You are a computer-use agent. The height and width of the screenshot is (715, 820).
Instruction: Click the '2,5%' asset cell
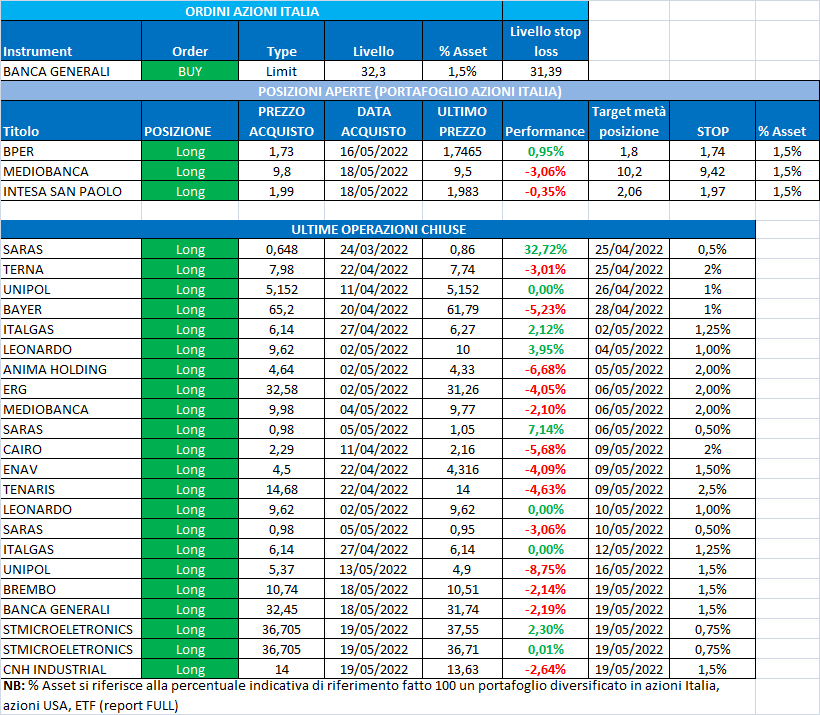[x=712, y=489]
